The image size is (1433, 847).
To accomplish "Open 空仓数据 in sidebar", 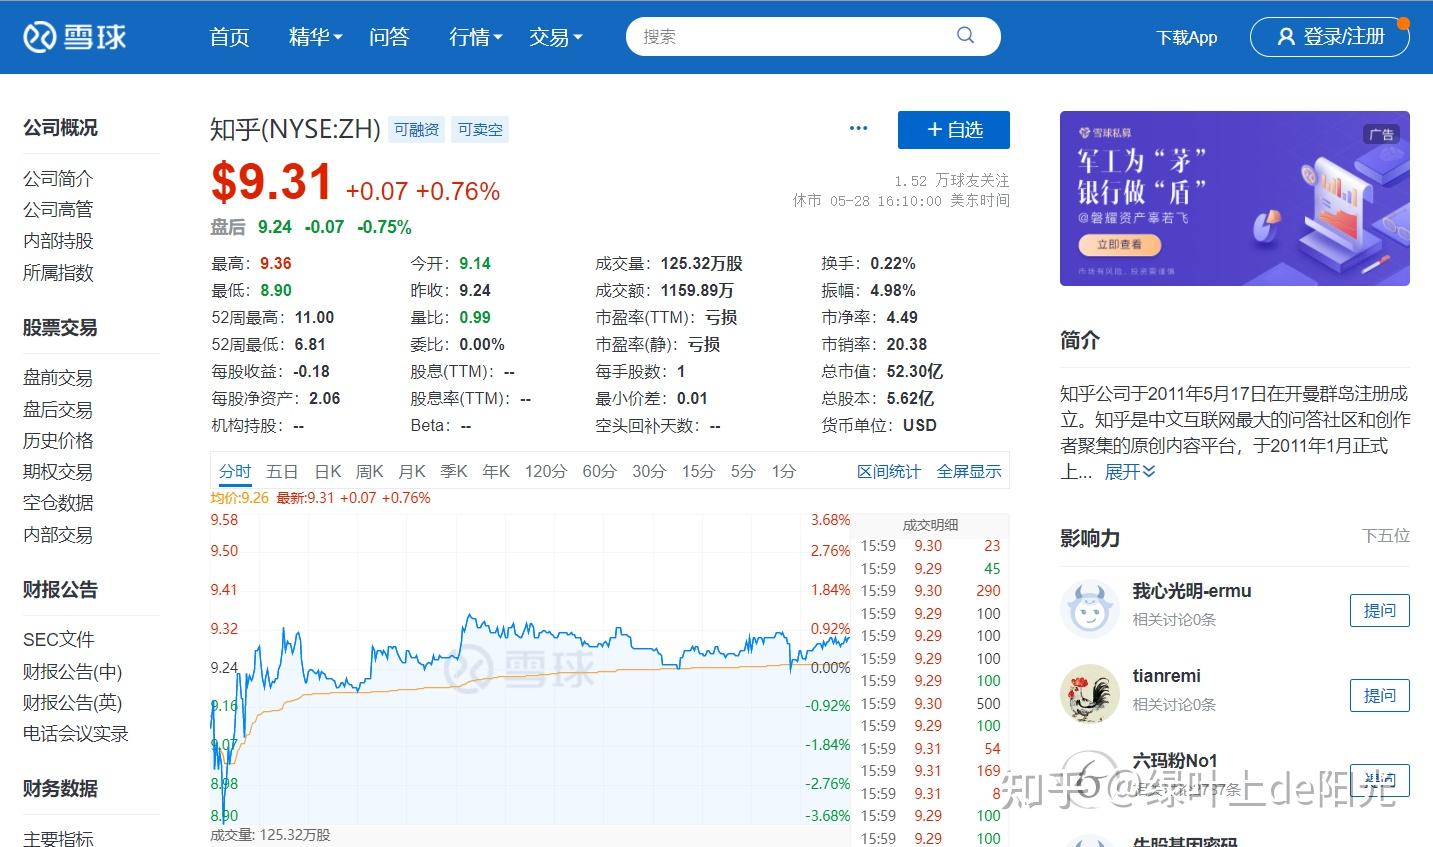I will (x=58, y=503).
